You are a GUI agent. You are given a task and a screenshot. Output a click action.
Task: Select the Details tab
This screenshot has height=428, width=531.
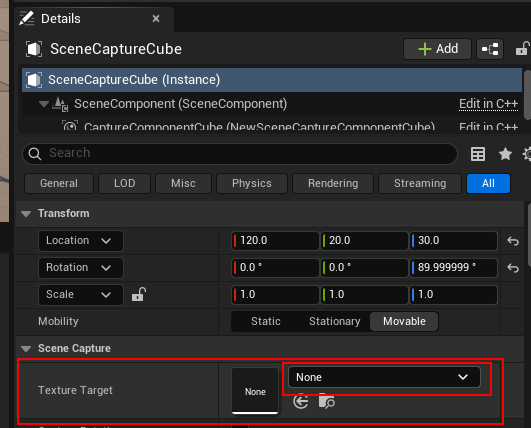[x=94, y=19]
